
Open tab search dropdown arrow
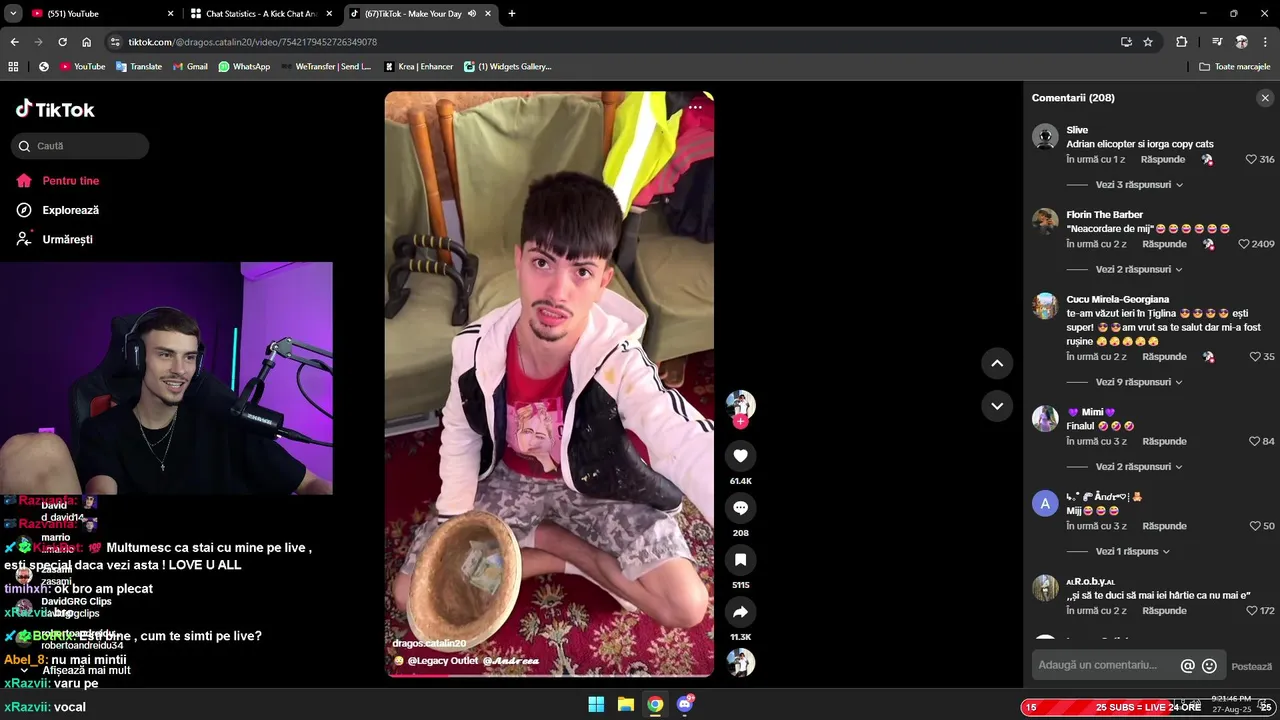[13, 14]
